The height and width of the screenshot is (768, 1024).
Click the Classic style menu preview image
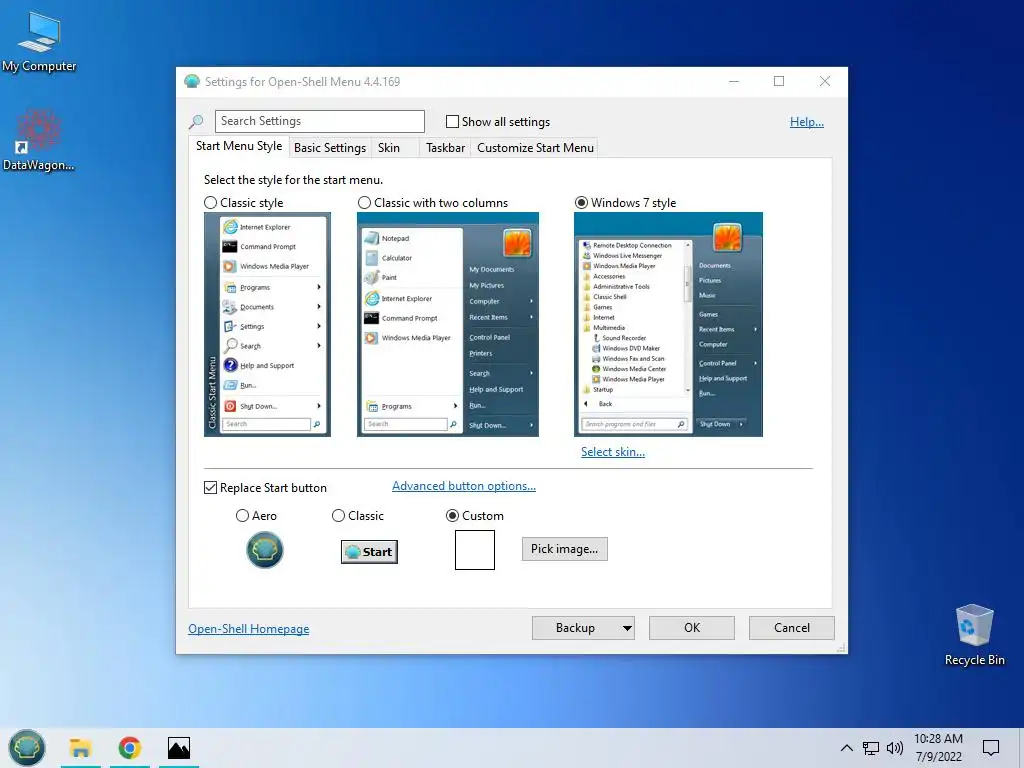[267, 324]
